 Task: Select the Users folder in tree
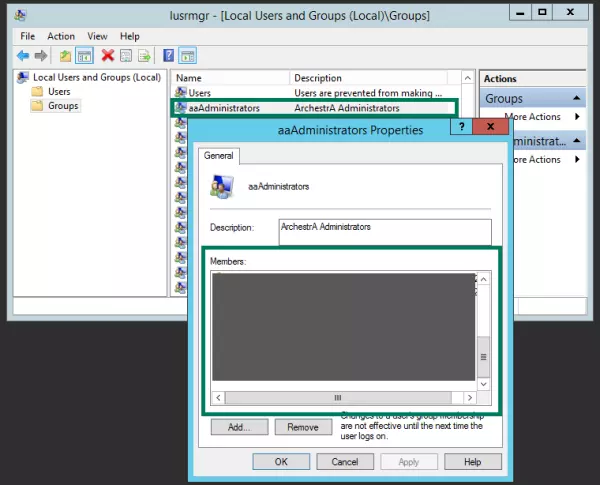point(59,91)
